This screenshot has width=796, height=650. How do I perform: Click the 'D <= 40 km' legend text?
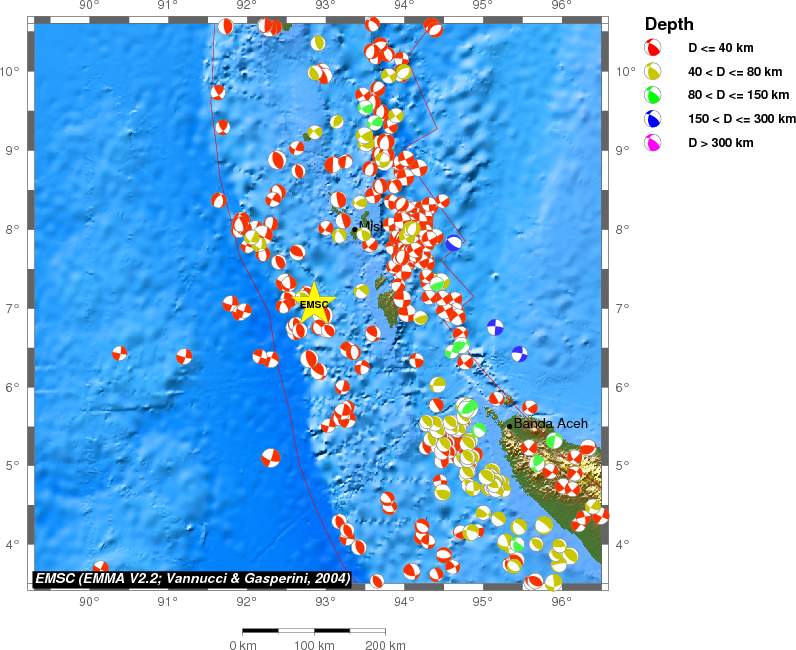click(x=720, y=47)
